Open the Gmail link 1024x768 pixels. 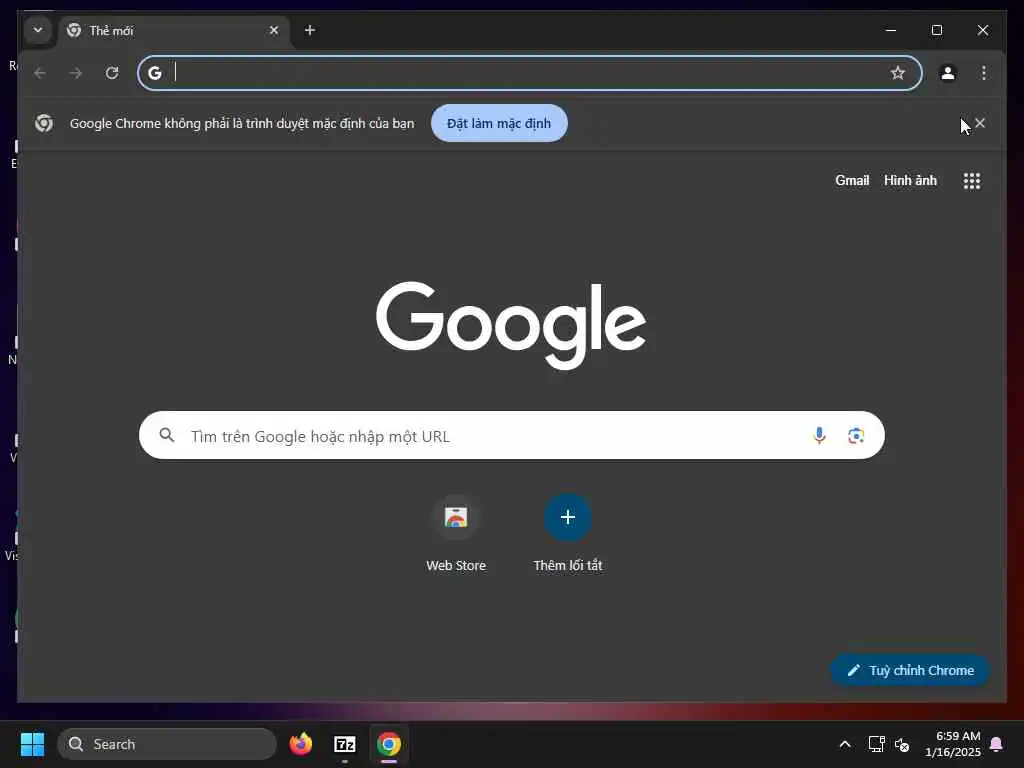pos(852,181)
